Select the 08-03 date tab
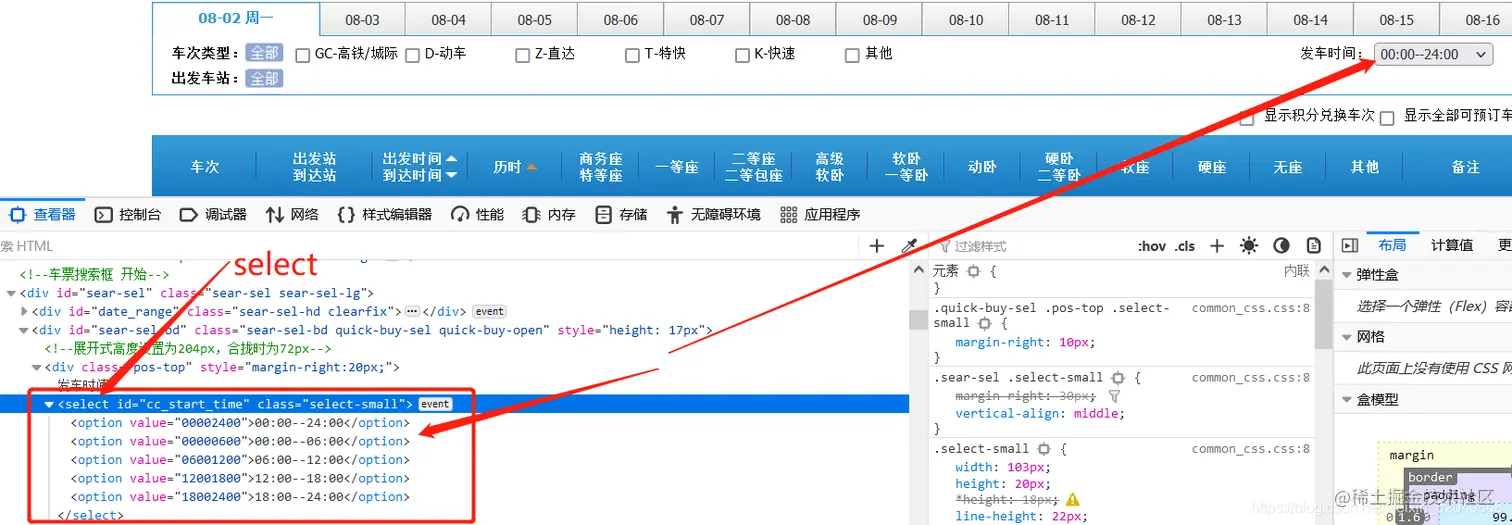Screen dimensions: 1512x525 [x=362, y=20]
